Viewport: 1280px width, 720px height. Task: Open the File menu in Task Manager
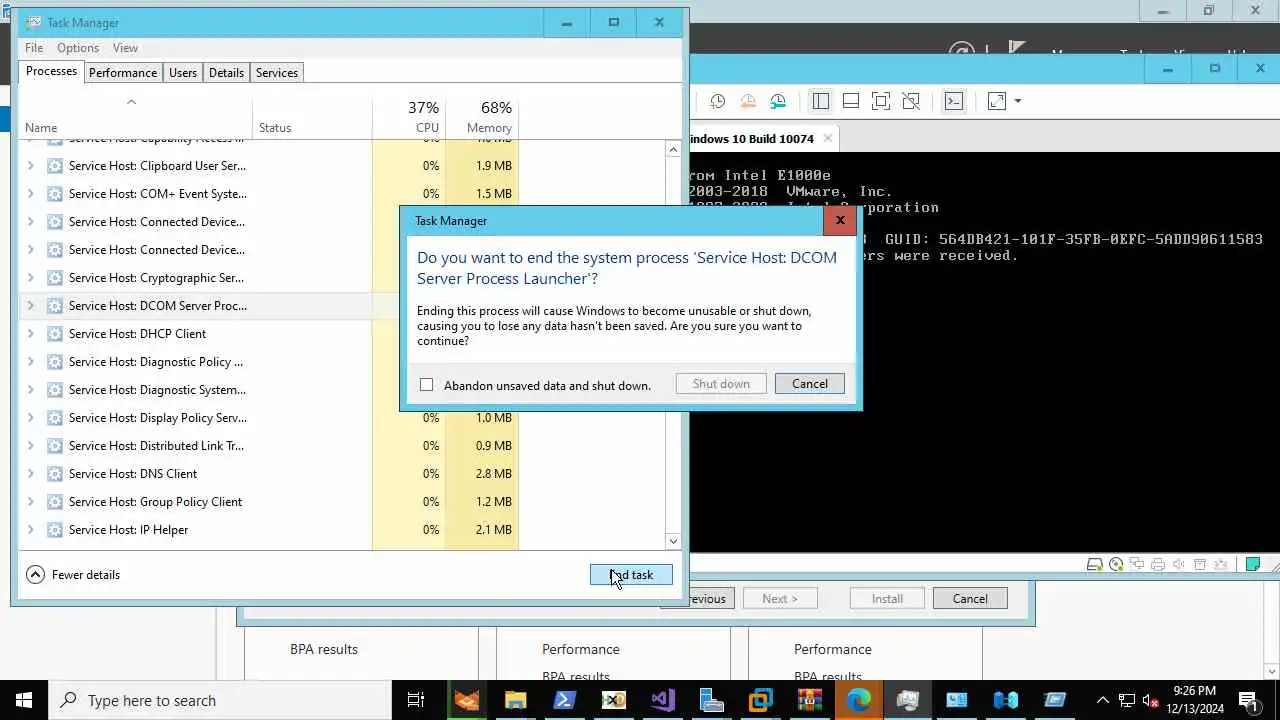[x=34, y=48]
